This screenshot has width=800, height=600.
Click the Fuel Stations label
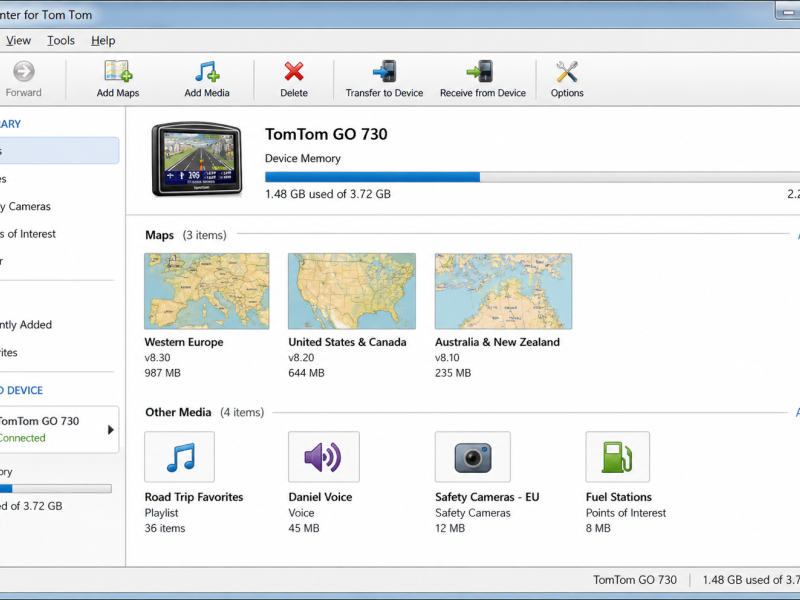coord(618,497)
